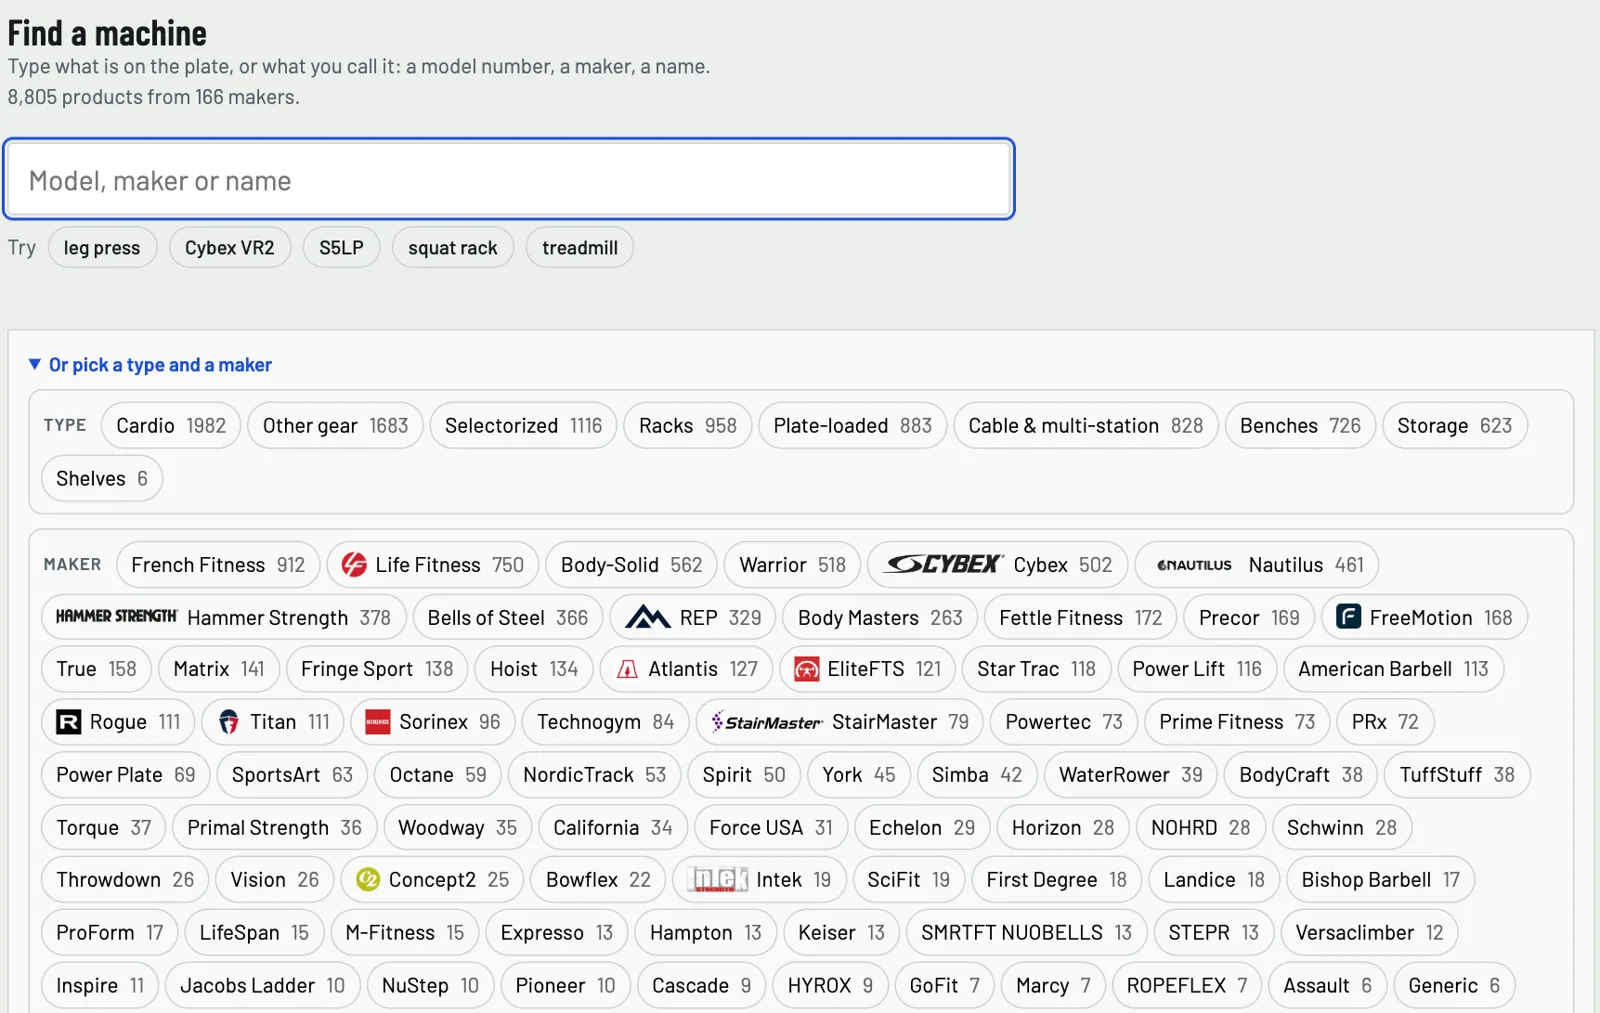Pick the Hammer Strength logo chip
The height and width of the screenshot is (1013, 1600).
224,618
